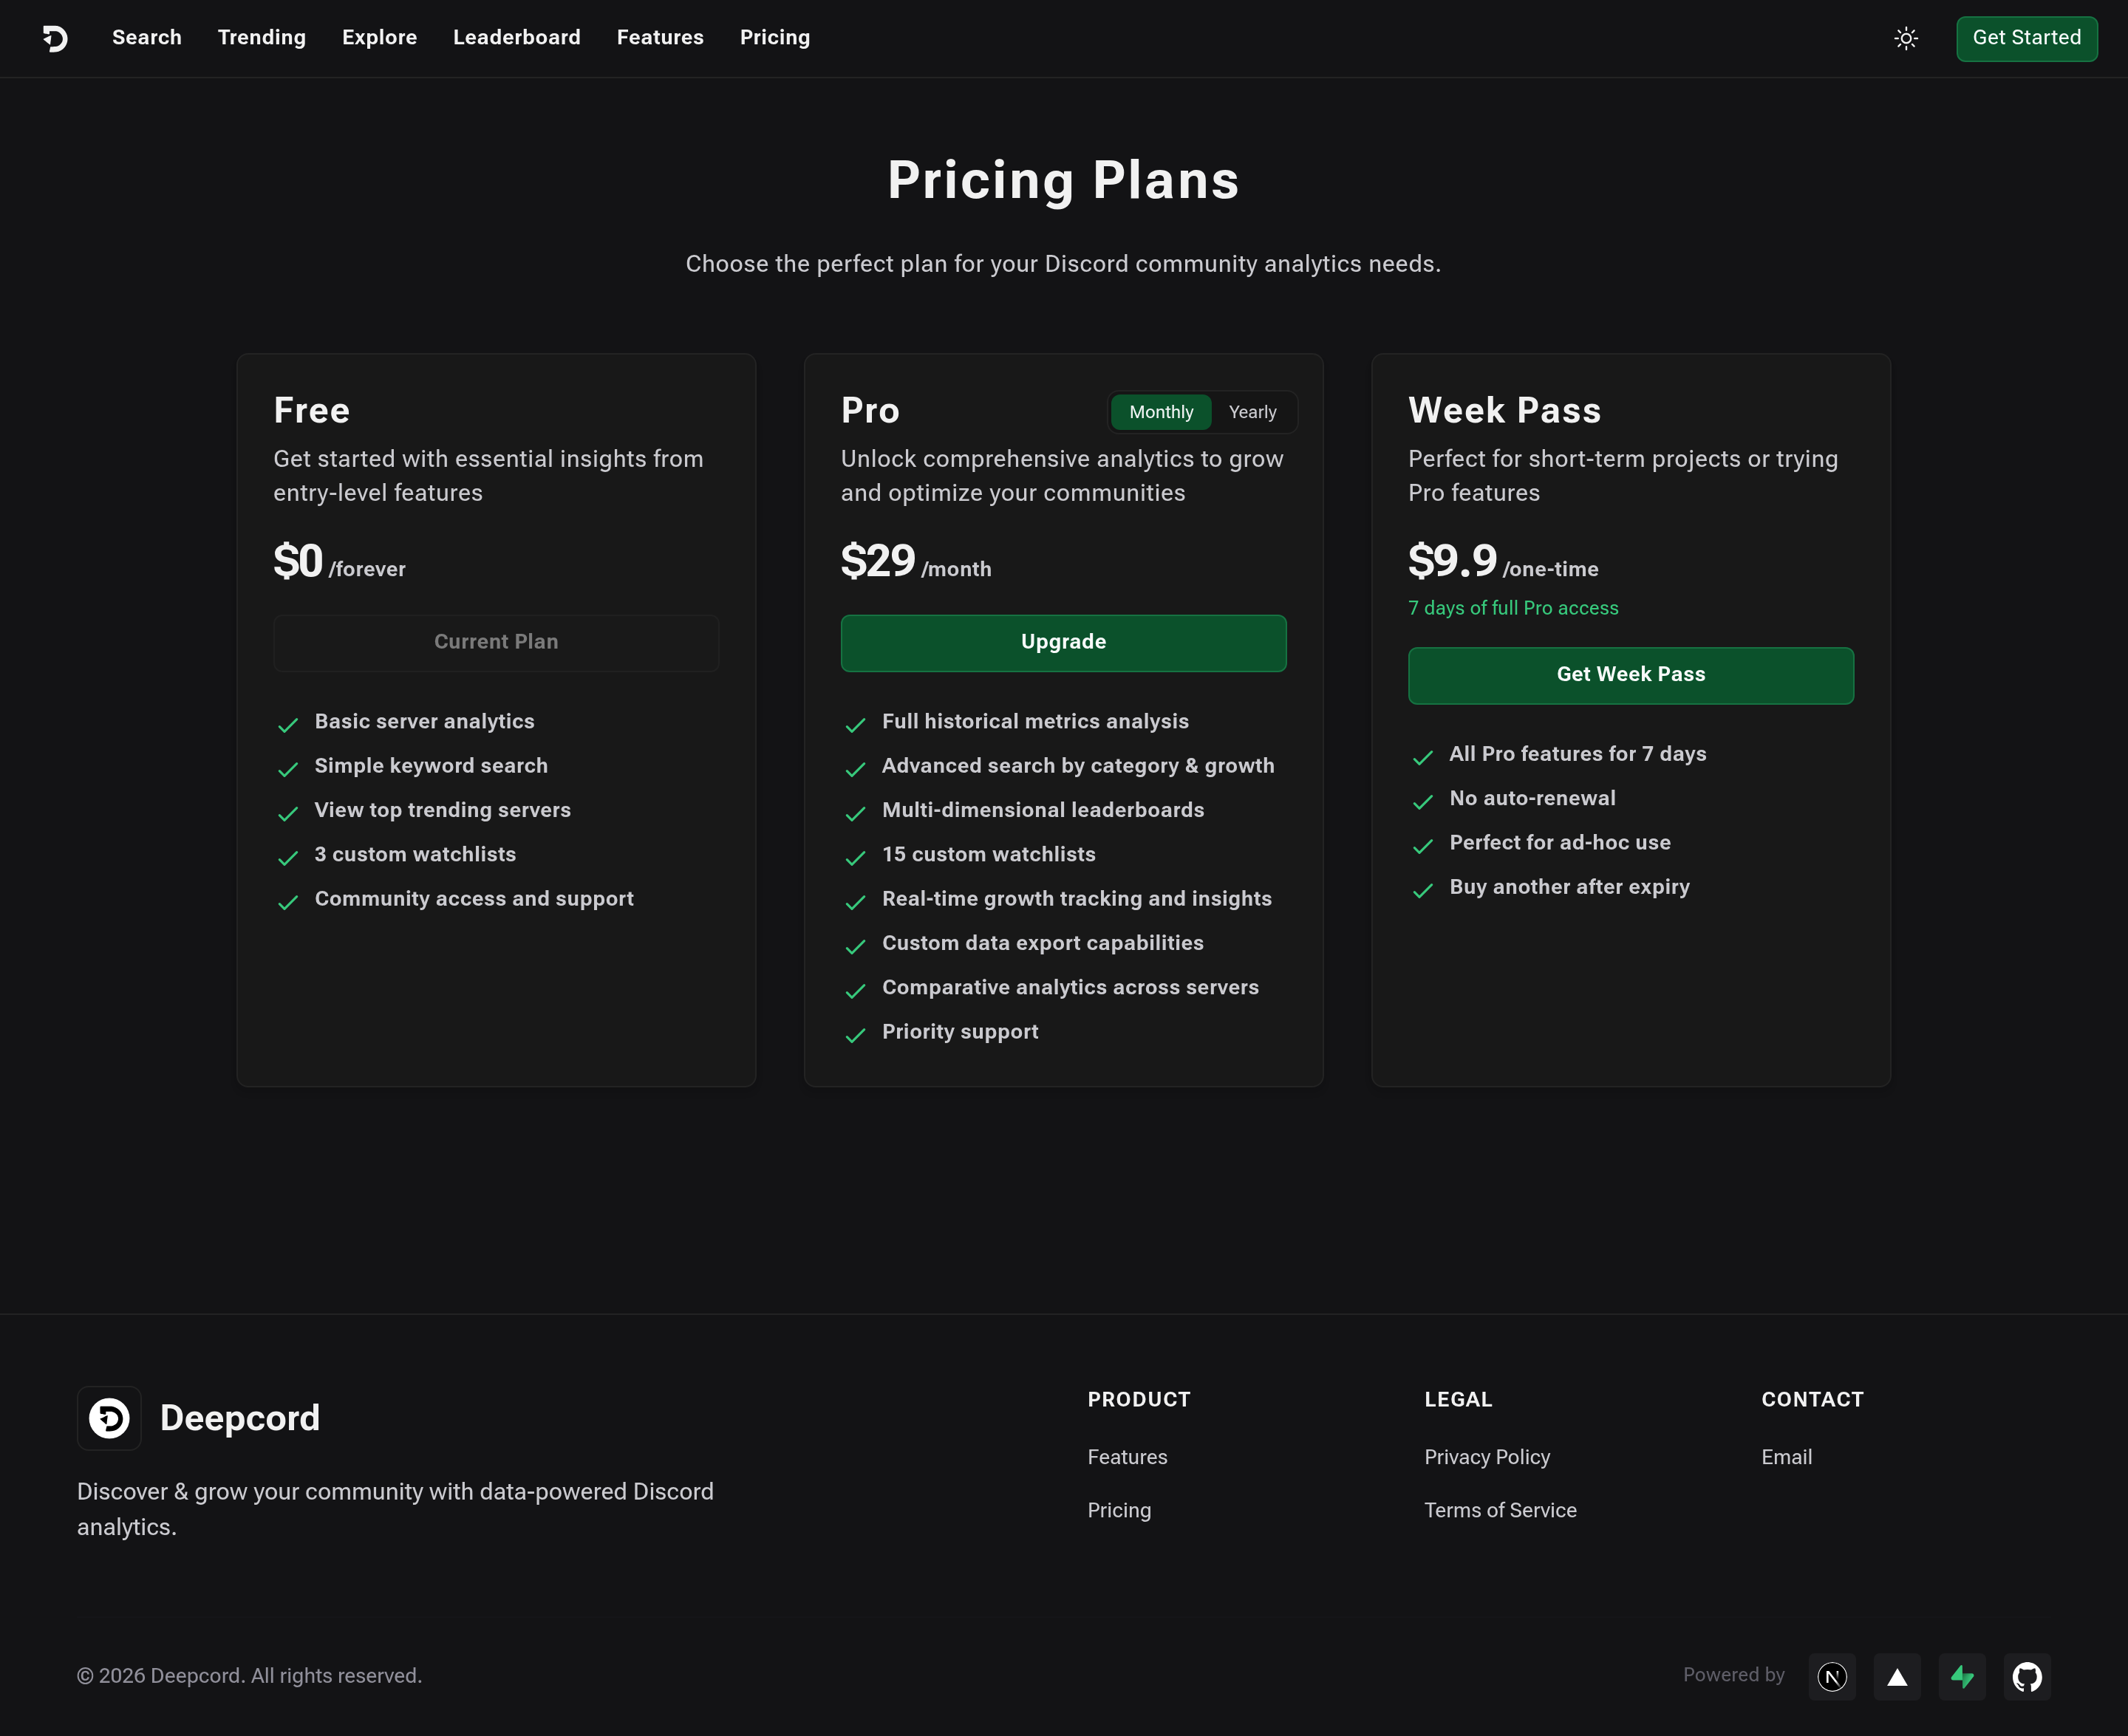The image size is (2128, 1736).
Task: Open the Terms of Service link
Action: point(1500,1510)
